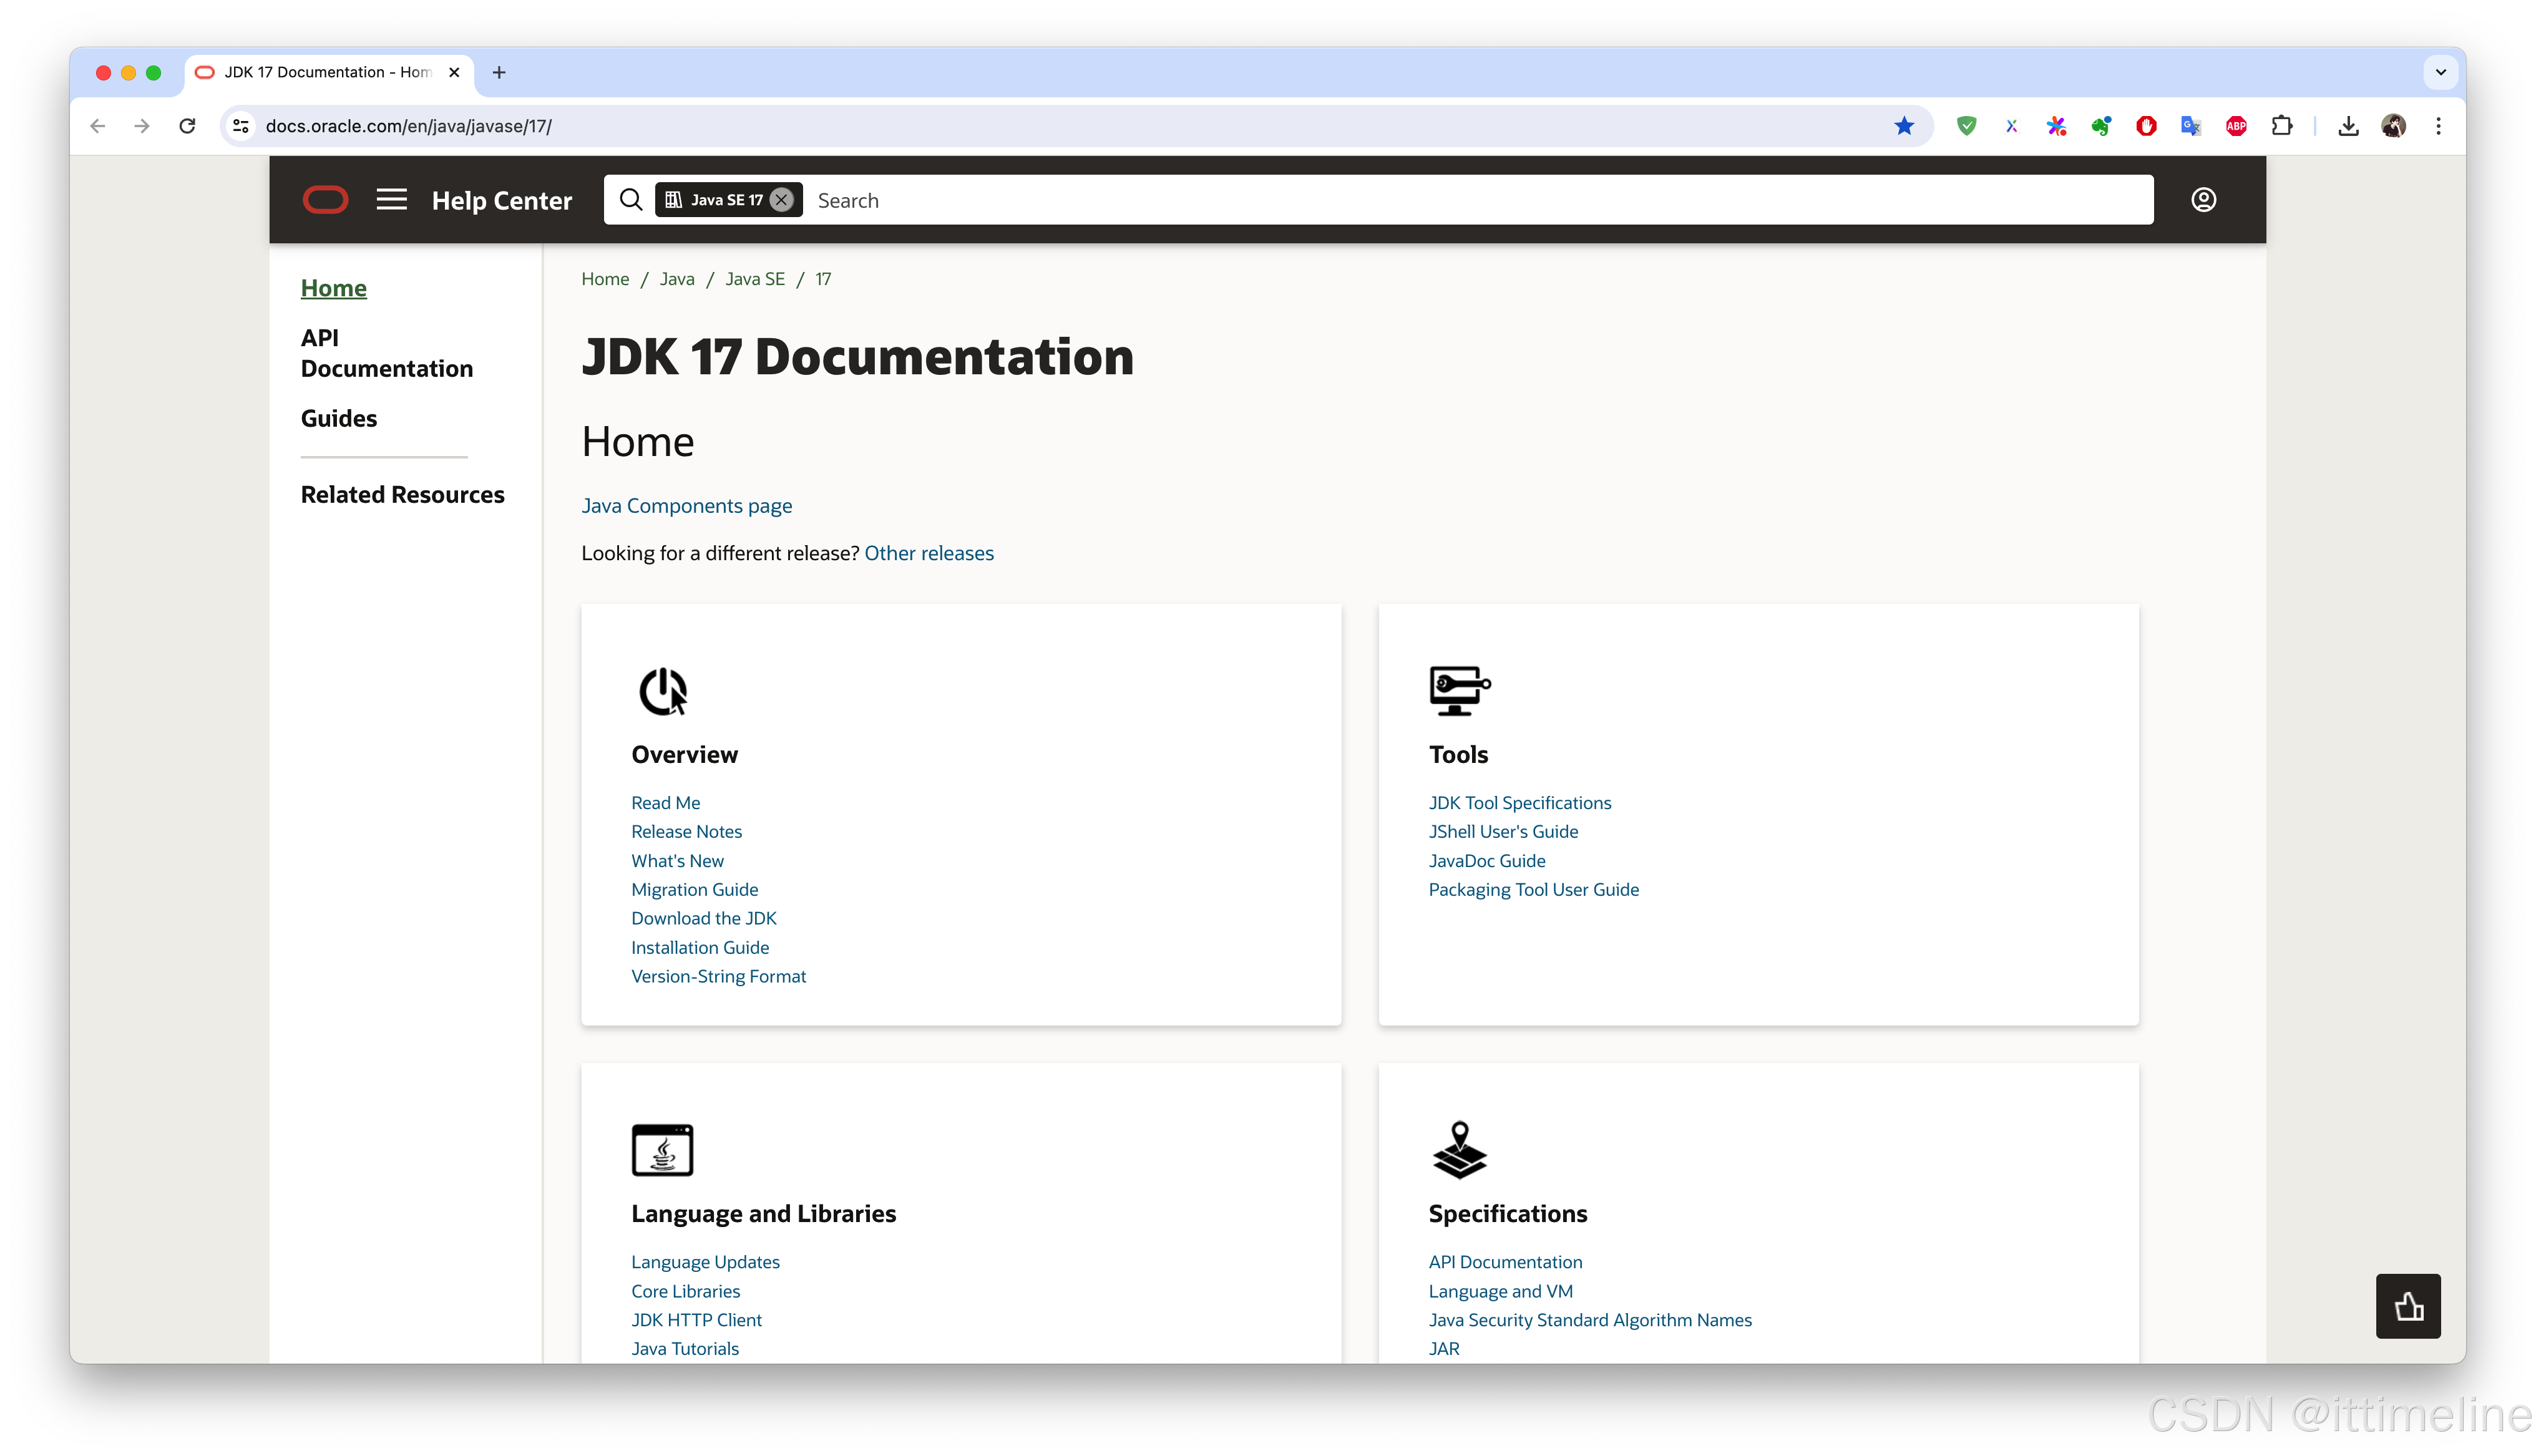2536x1456 pixels.
Task: Open the user account profile icon
Action: [2203, 200]
